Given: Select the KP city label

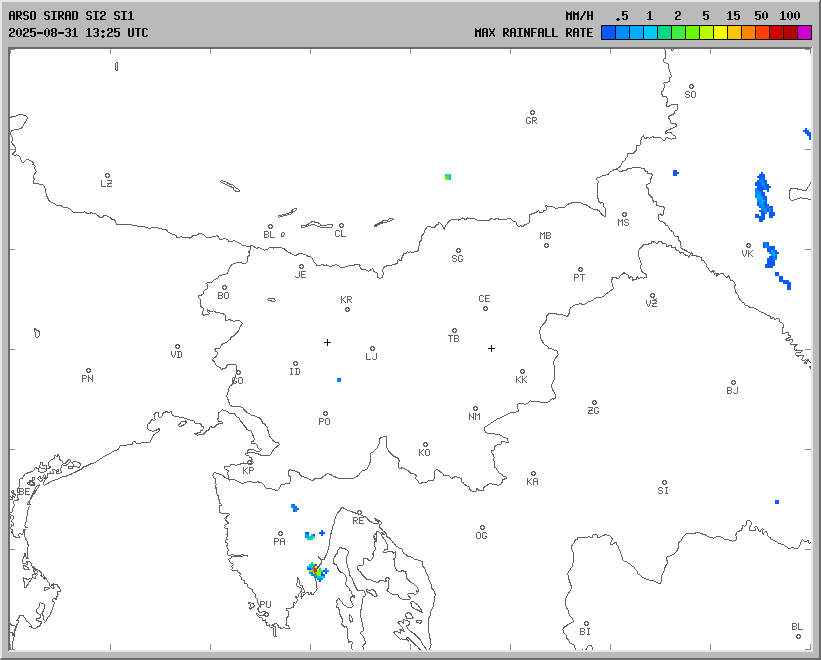Looking at the screenshot, I should (x=248, y=471).
